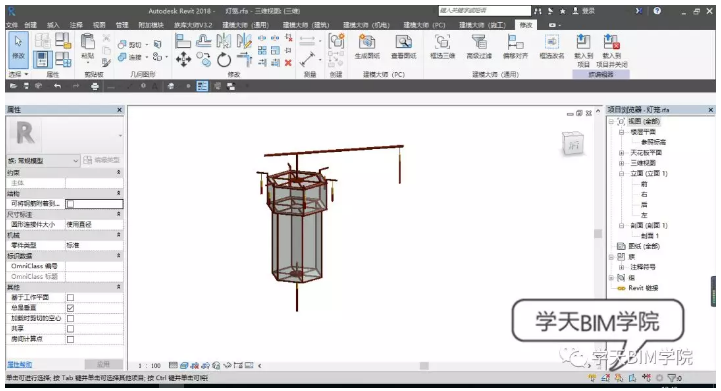Open the 高级过滤 filter tool
This screenshot has height=391, width=721.
coord(479,47)
